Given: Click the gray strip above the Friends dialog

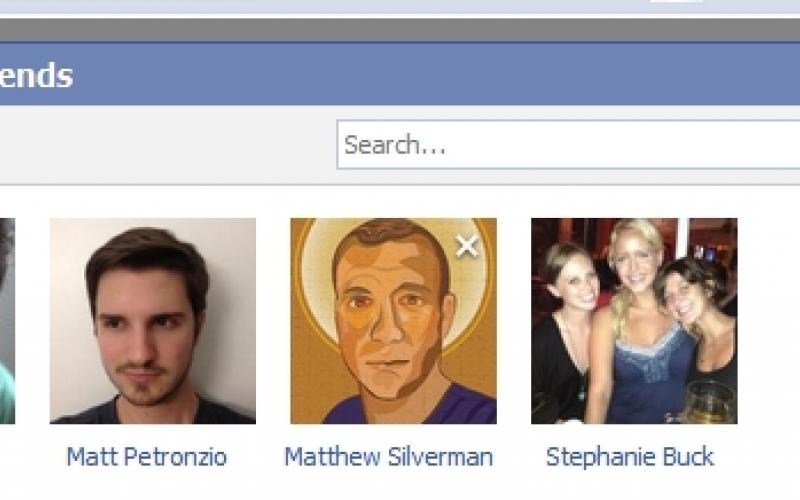Looking at the screenshot, I should tap(400, 30).
